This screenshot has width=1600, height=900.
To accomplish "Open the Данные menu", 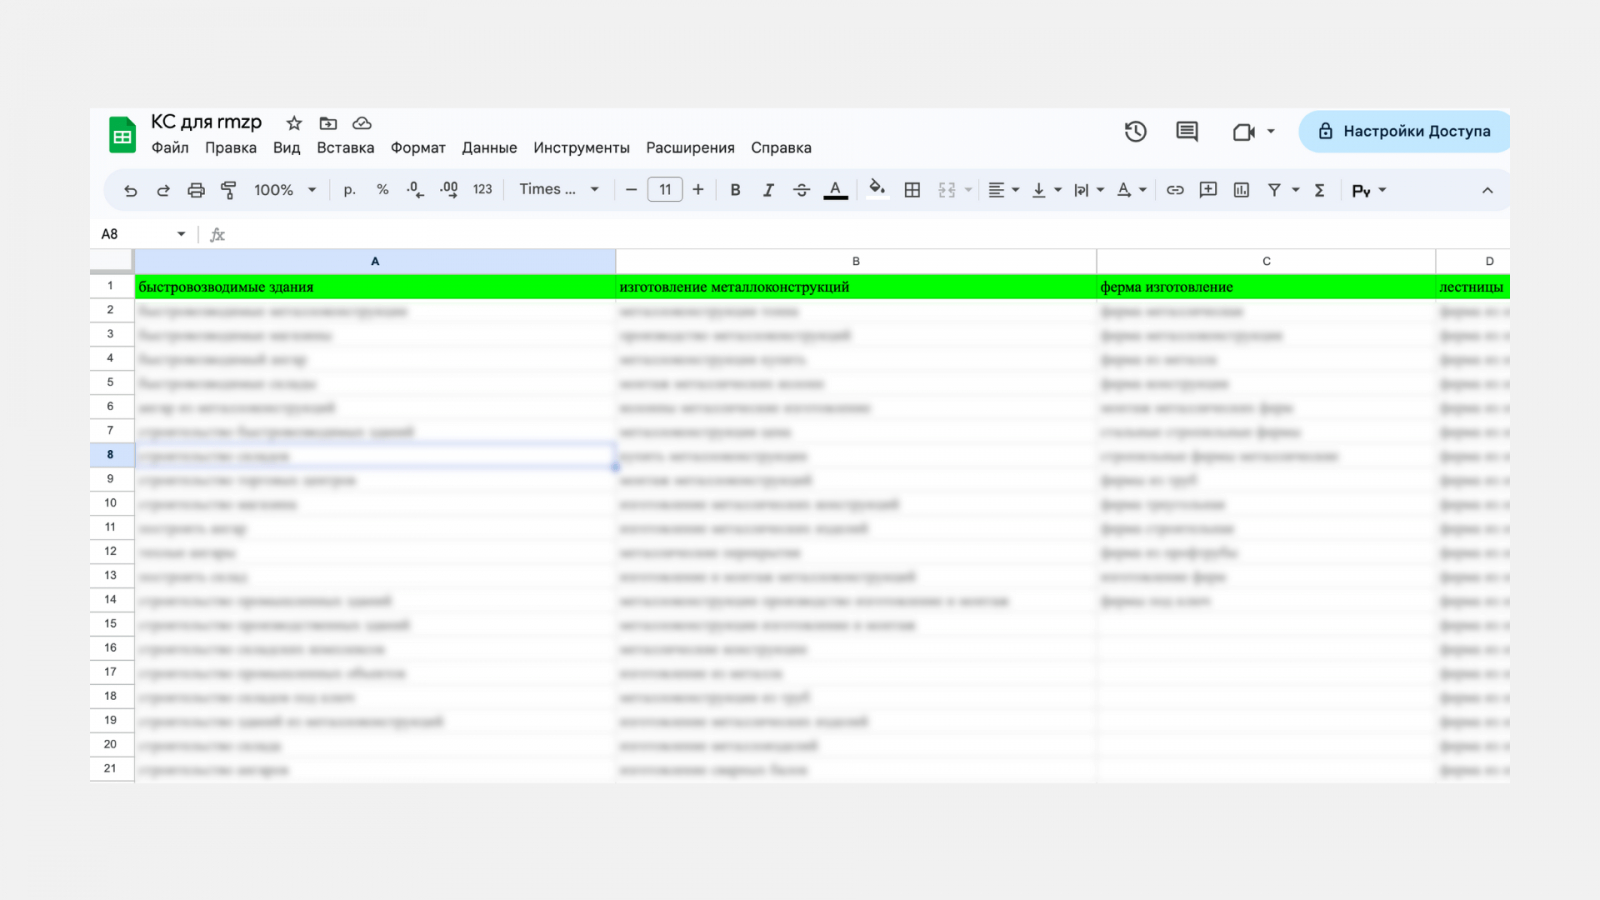I will 489,148.
